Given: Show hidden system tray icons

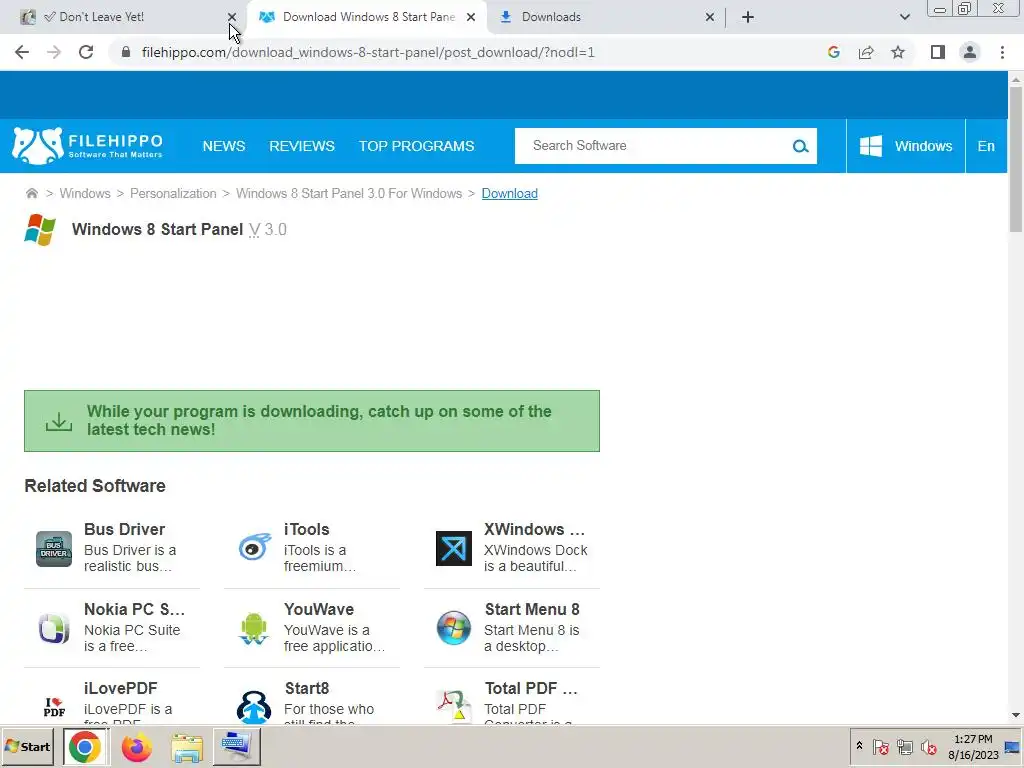Looking at the screenshot, I should tap(859, 746).
